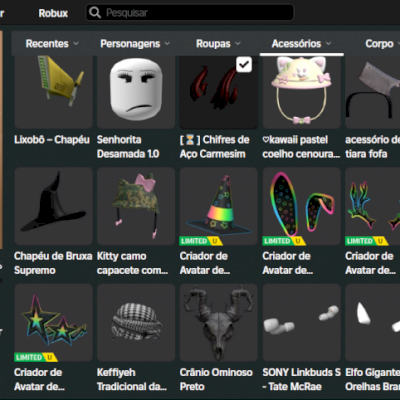Screen dimensions: 400x400
Task: Open the Criador de Avatar title under bunny ears
Action: click(287, 263)
